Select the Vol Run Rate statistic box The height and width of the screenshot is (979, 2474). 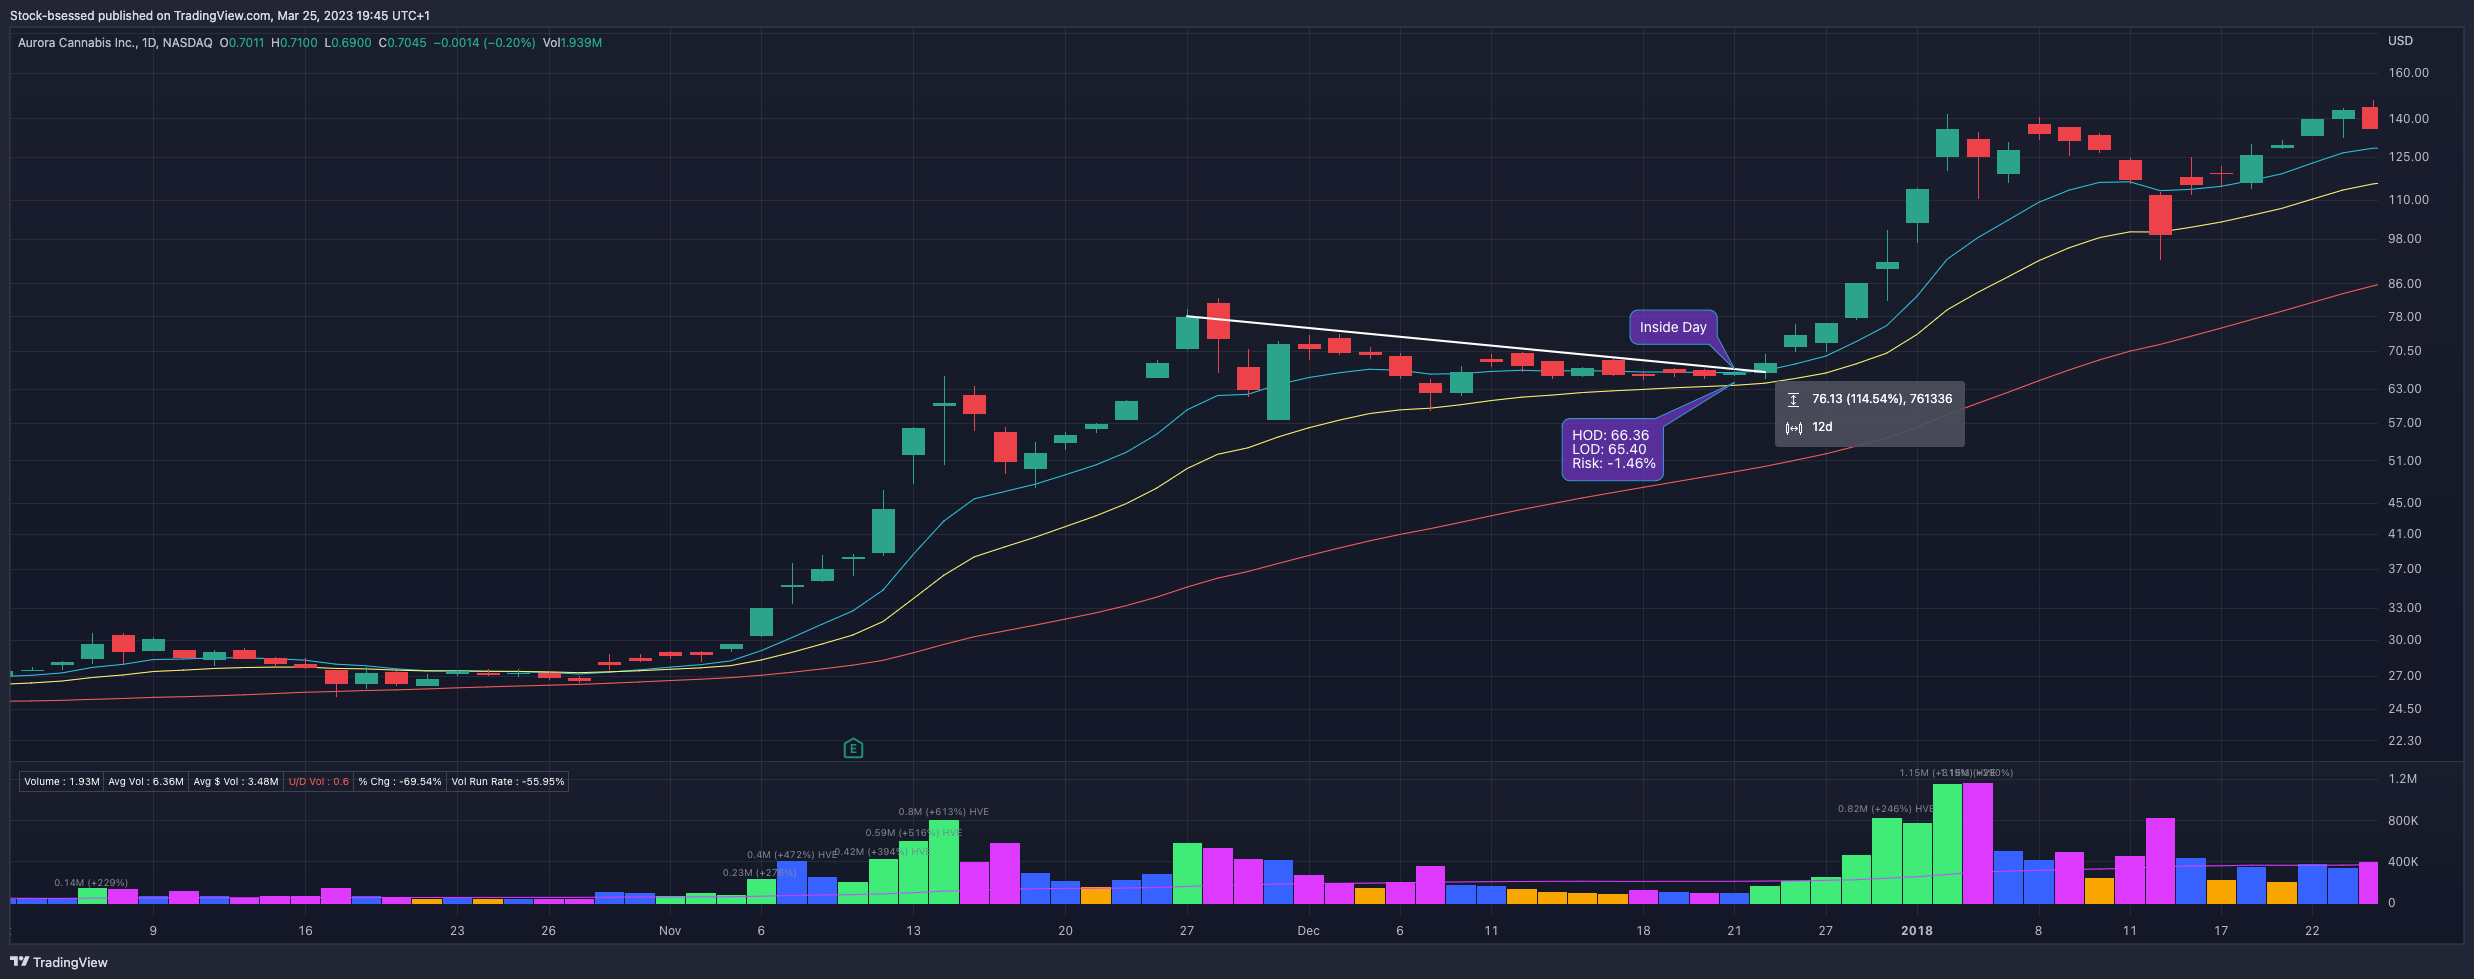tap(508, 782)
